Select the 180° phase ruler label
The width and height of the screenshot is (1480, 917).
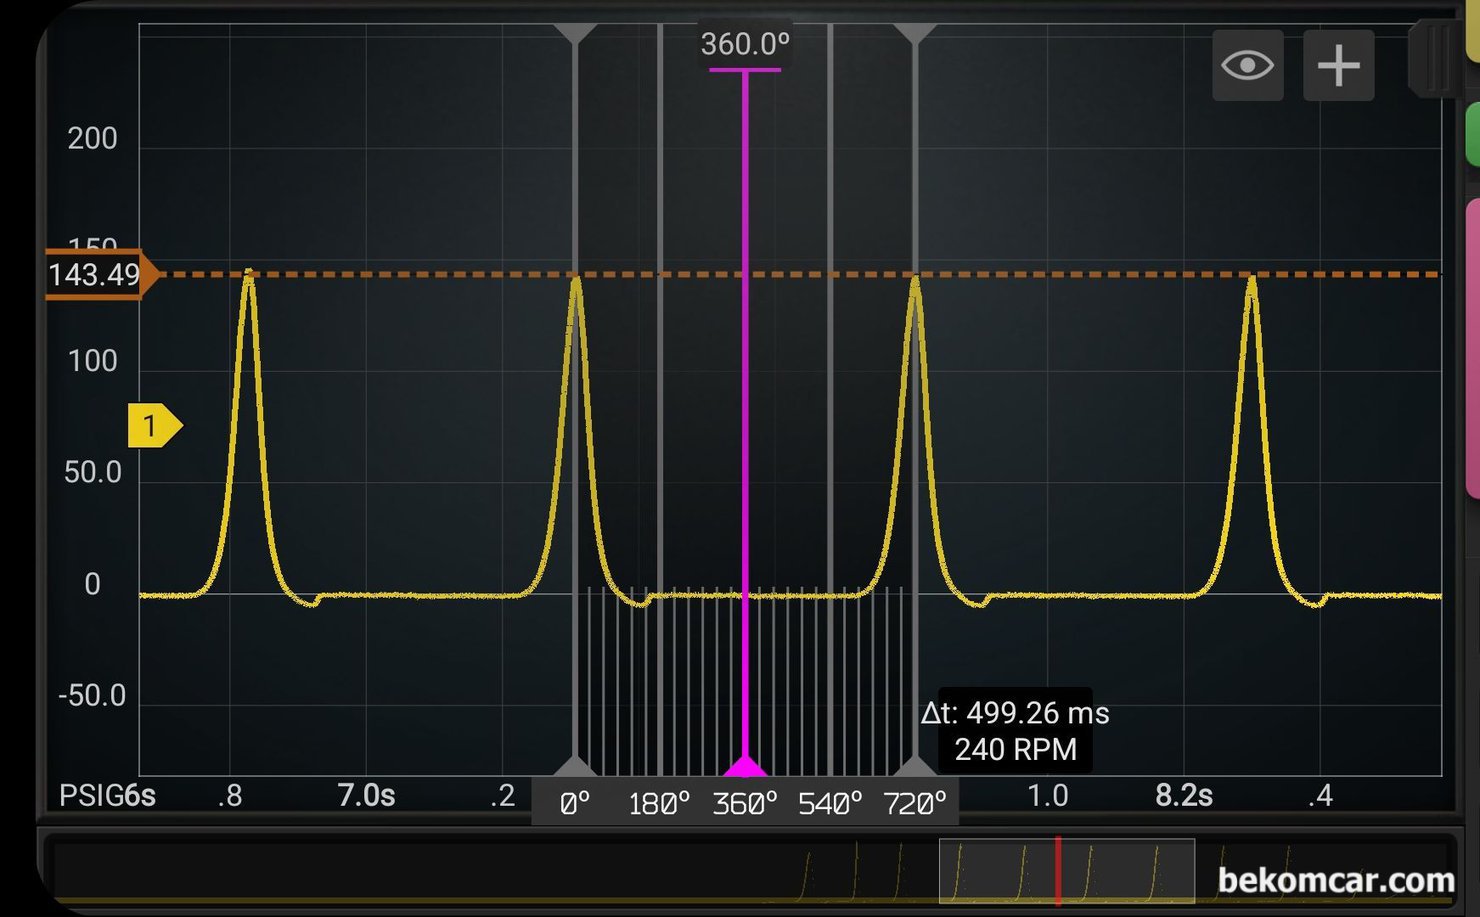pyautogui.click(x=659, y=804)
